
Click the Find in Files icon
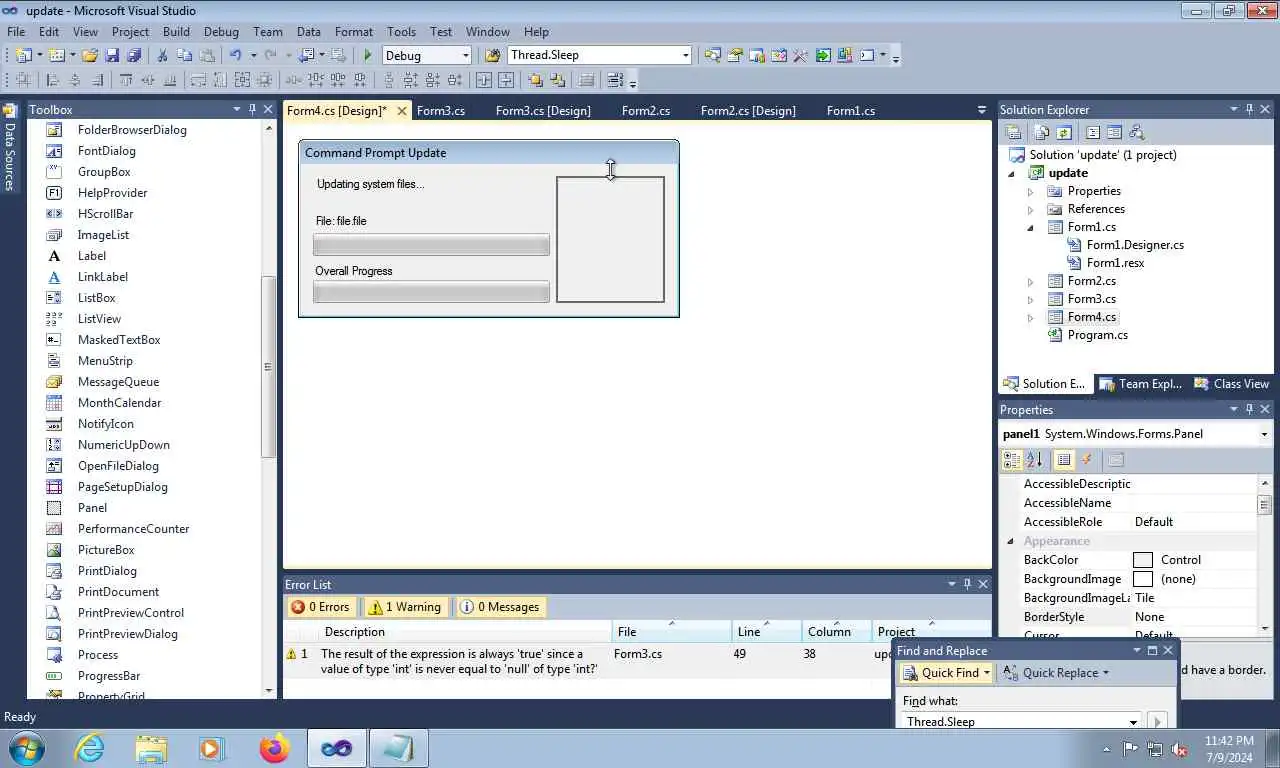click(493, 55)
